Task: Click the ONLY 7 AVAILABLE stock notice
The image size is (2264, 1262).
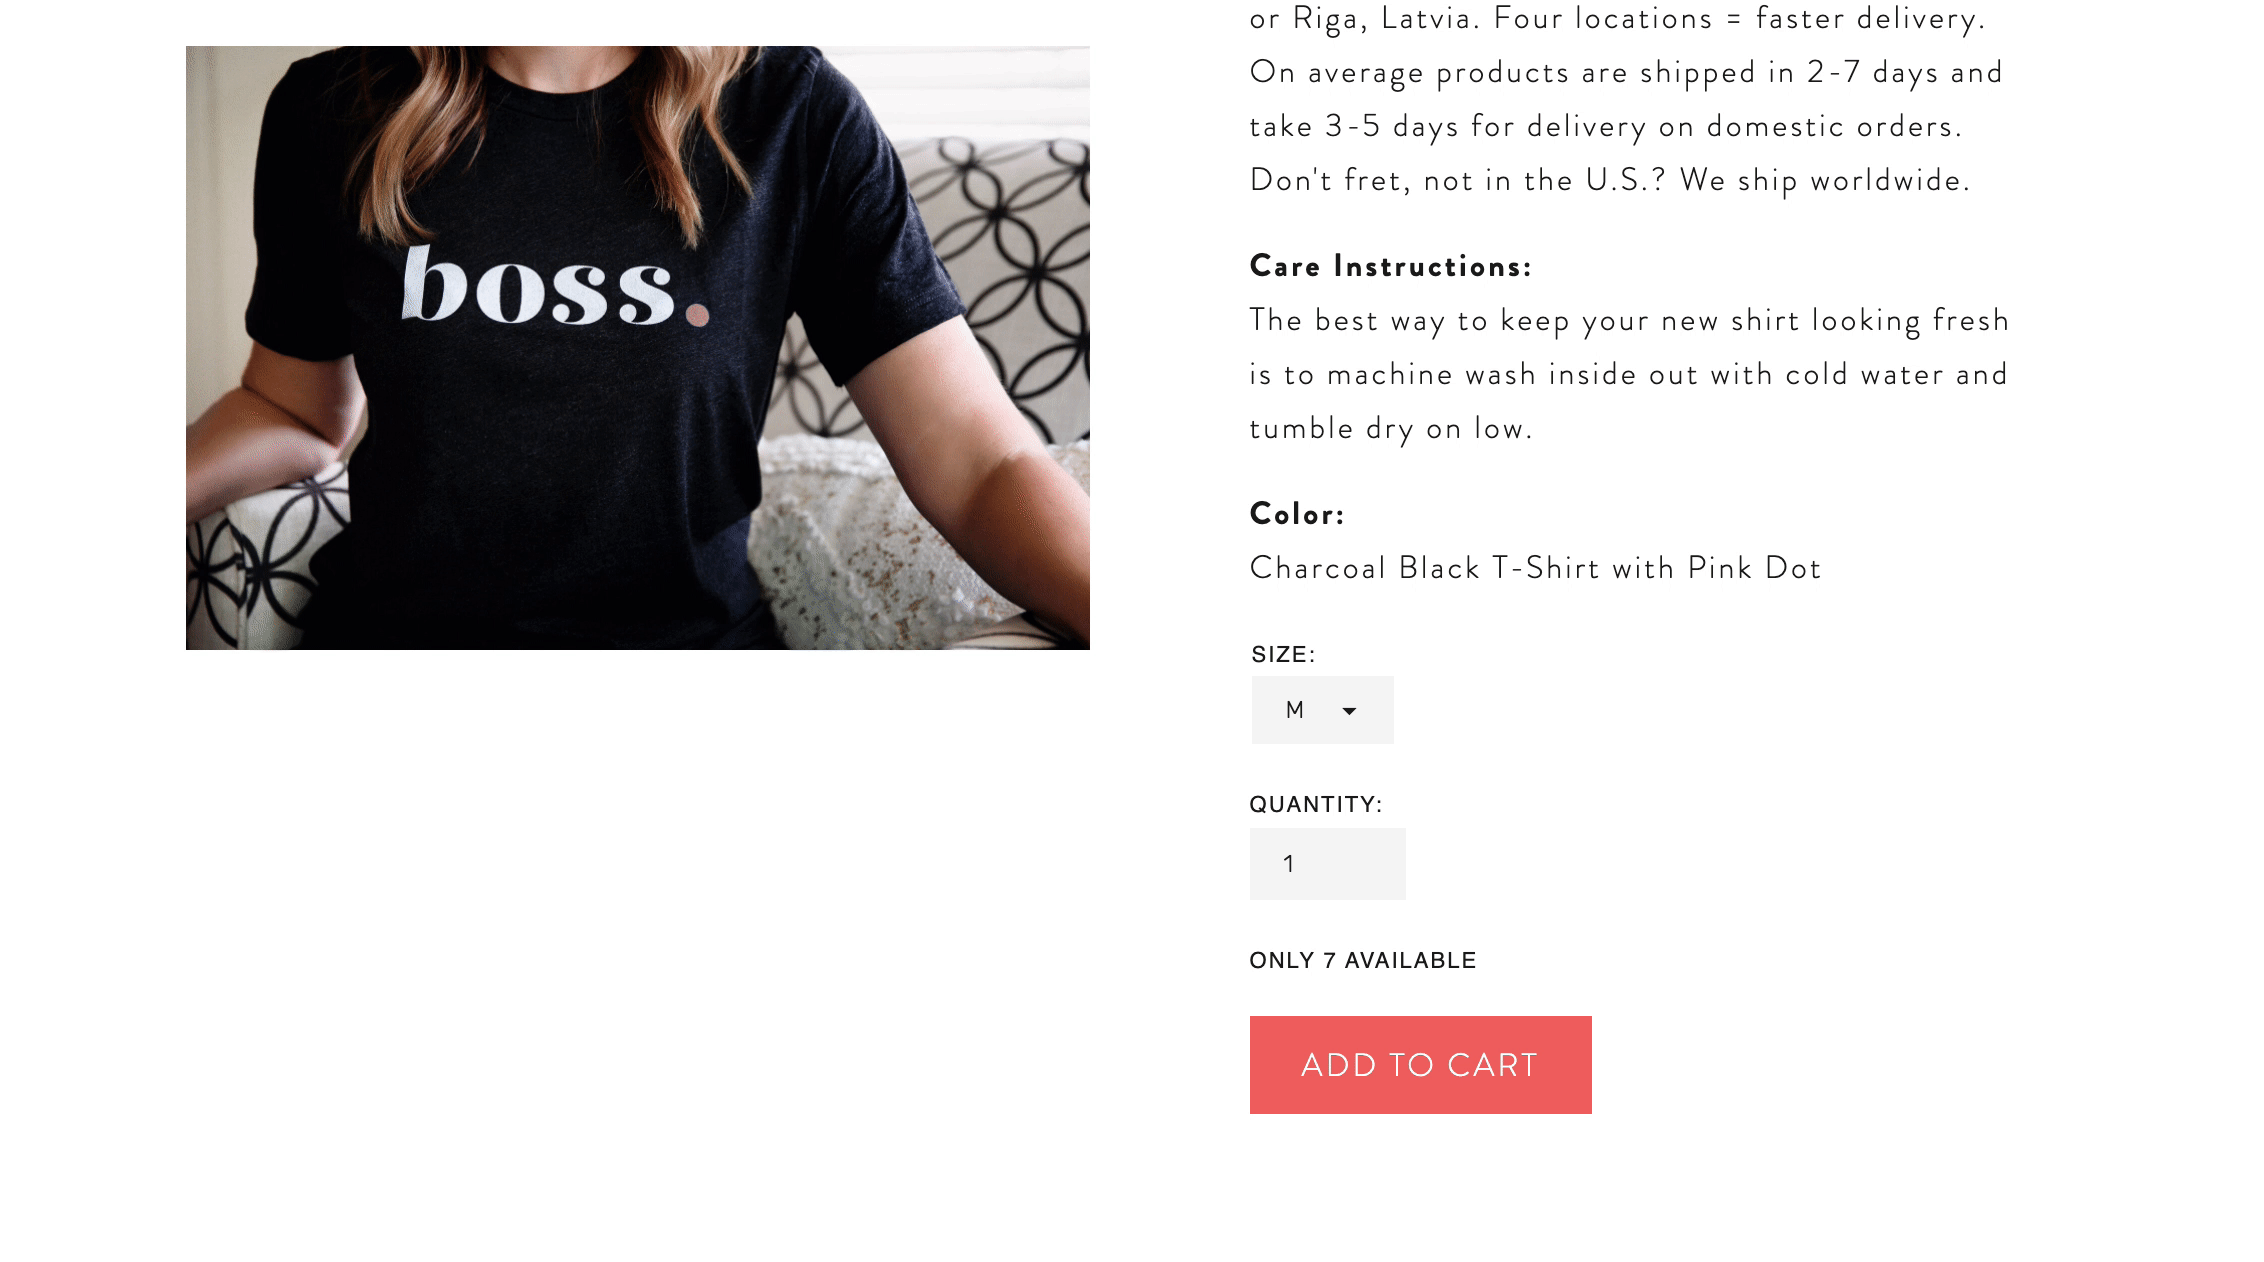Action: [1363, 960]
